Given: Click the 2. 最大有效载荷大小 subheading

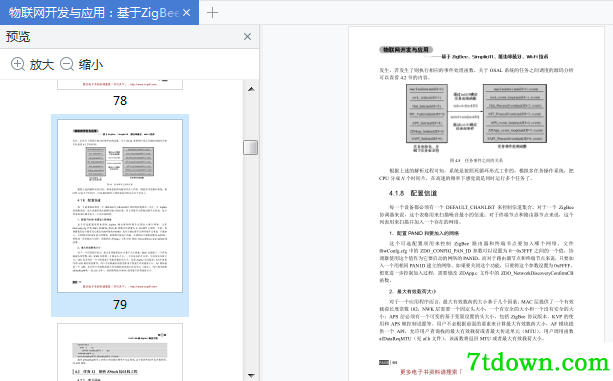Looking at the screenshot, I should click(412, 292).
